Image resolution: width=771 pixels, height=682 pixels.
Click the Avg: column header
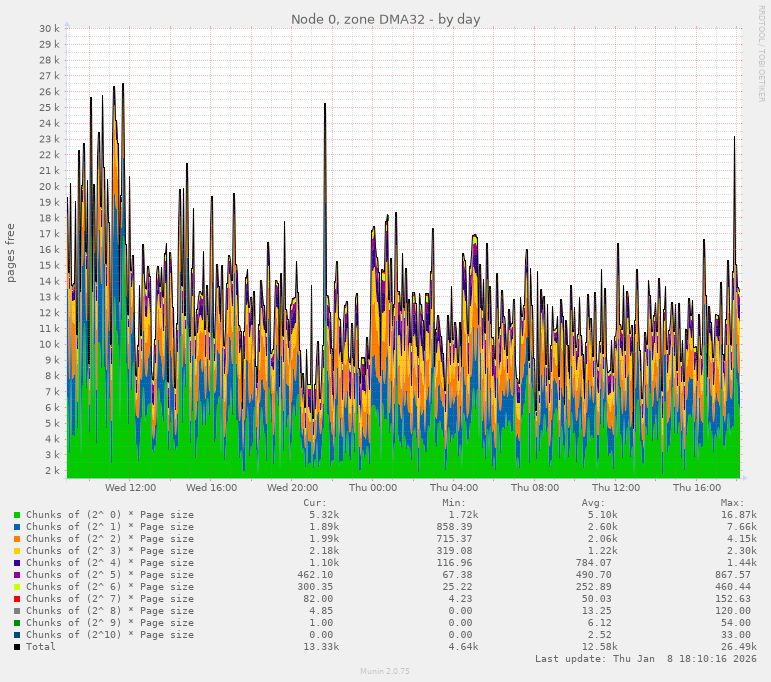593,503
